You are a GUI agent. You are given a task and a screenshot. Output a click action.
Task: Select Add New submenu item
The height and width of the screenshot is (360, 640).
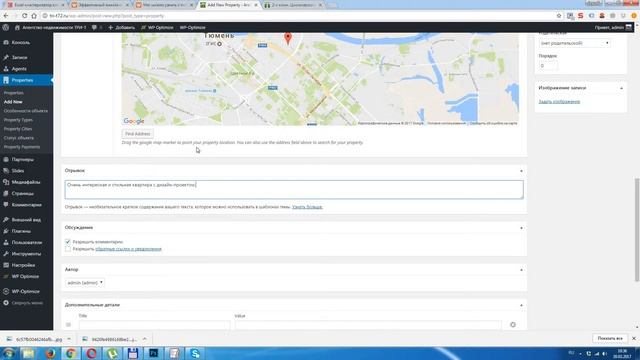click(13, 102)
